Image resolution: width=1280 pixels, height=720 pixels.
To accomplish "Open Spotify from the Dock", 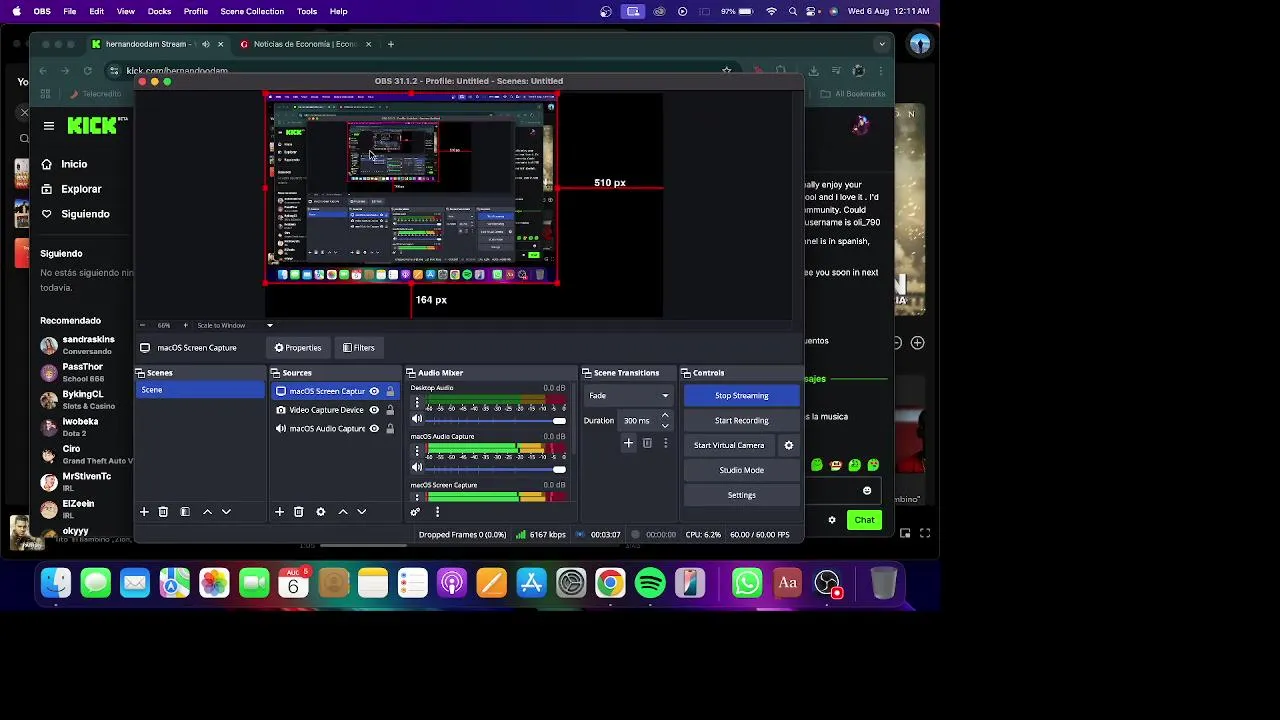I will point(650,583).
